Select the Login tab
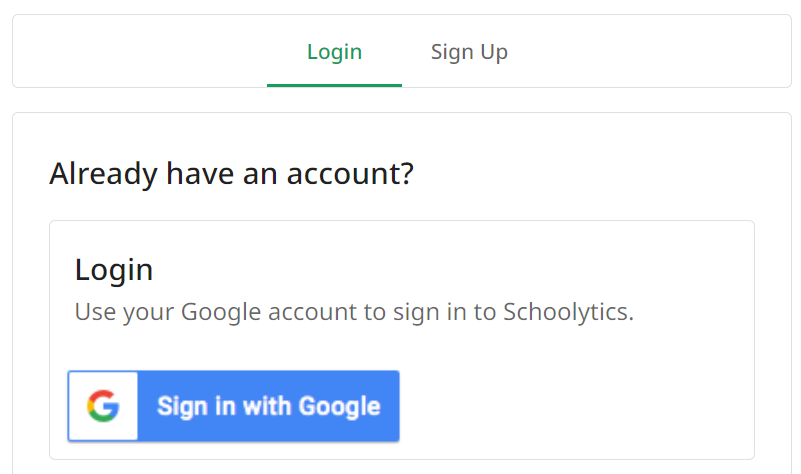Screen dimensions: 801x474 tap(335, 52)
